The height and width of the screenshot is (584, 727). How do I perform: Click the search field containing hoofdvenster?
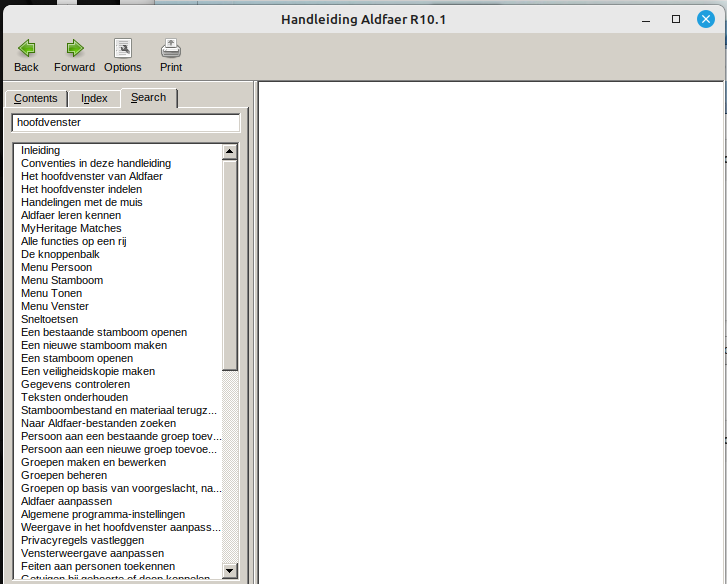pos(125,122)
